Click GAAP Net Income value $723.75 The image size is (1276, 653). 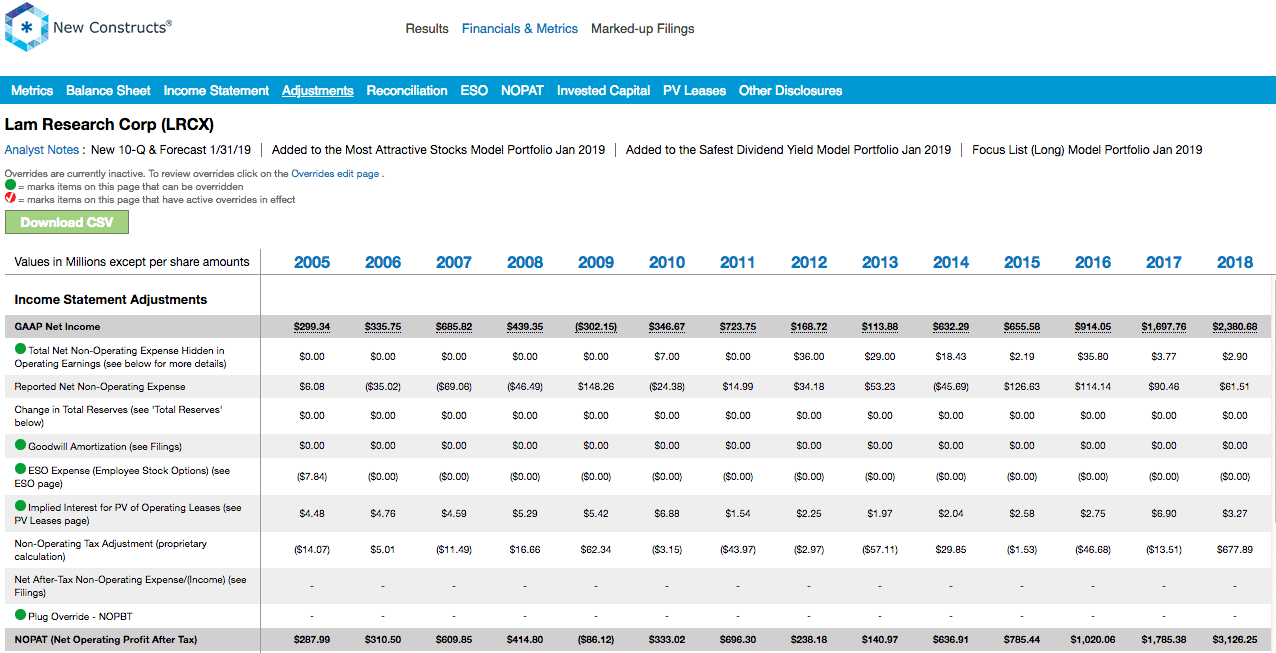pos(738,327)
